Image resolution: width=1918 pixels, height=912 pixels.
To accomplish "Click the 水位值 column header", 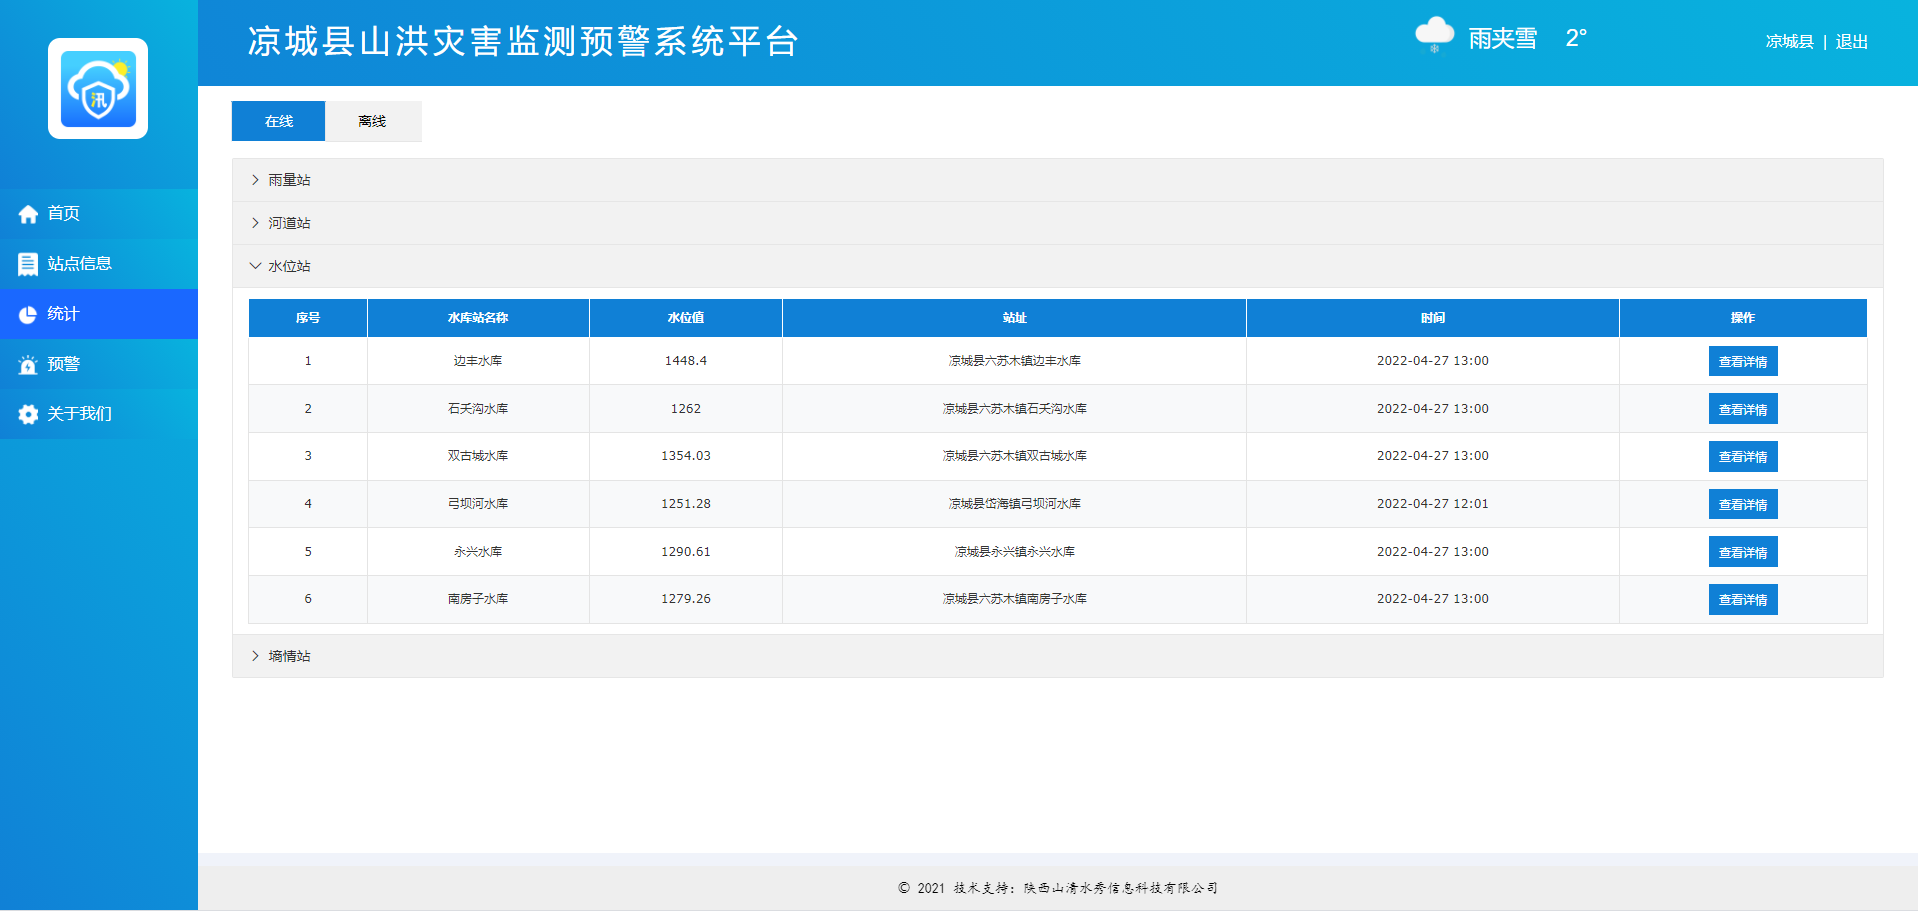I will 685,318.
